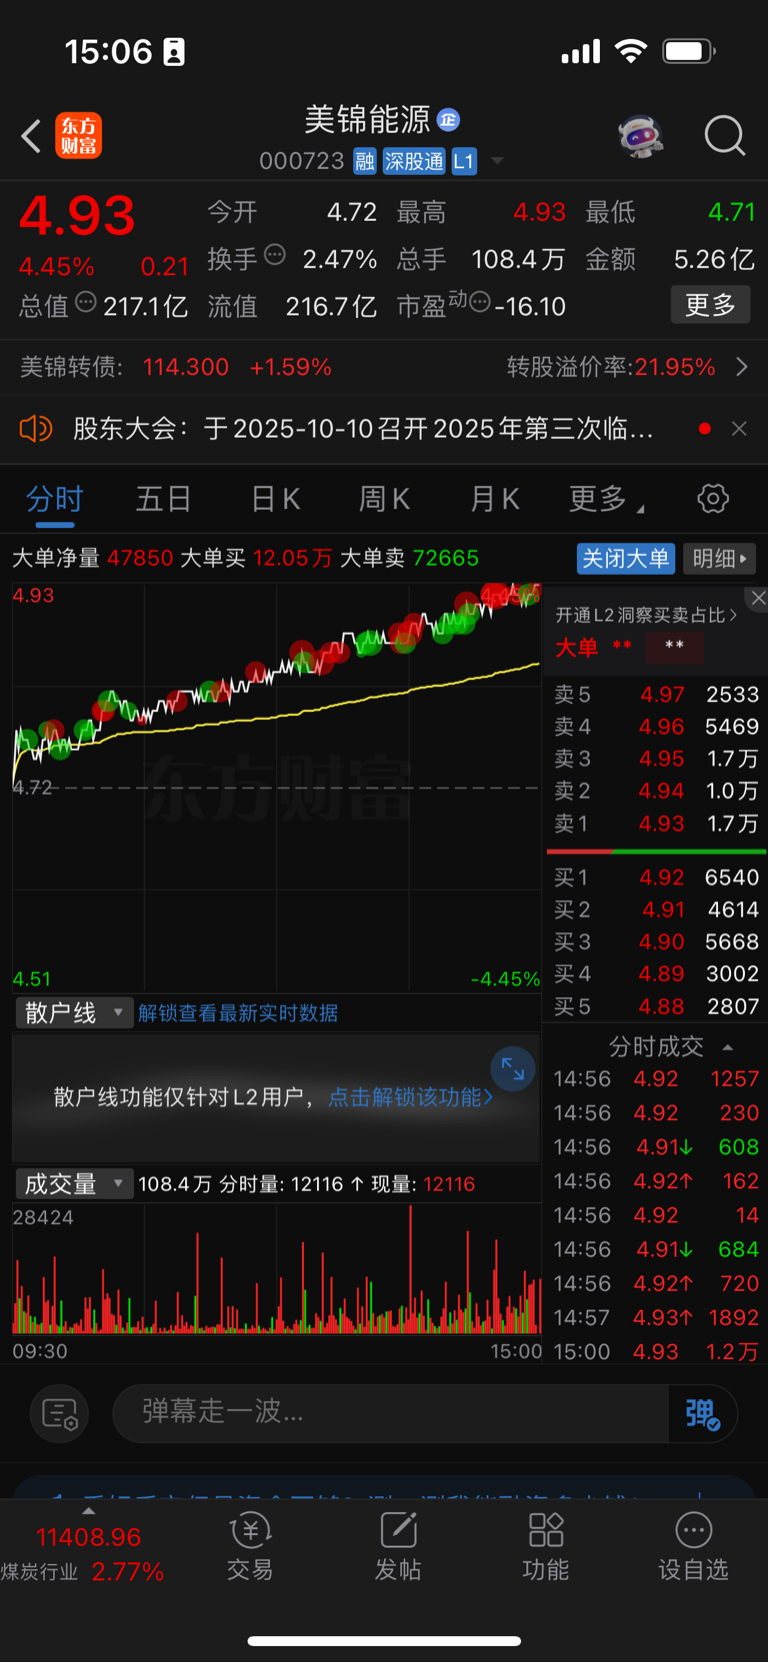Open the robot assistant avatar

[641, 136]
